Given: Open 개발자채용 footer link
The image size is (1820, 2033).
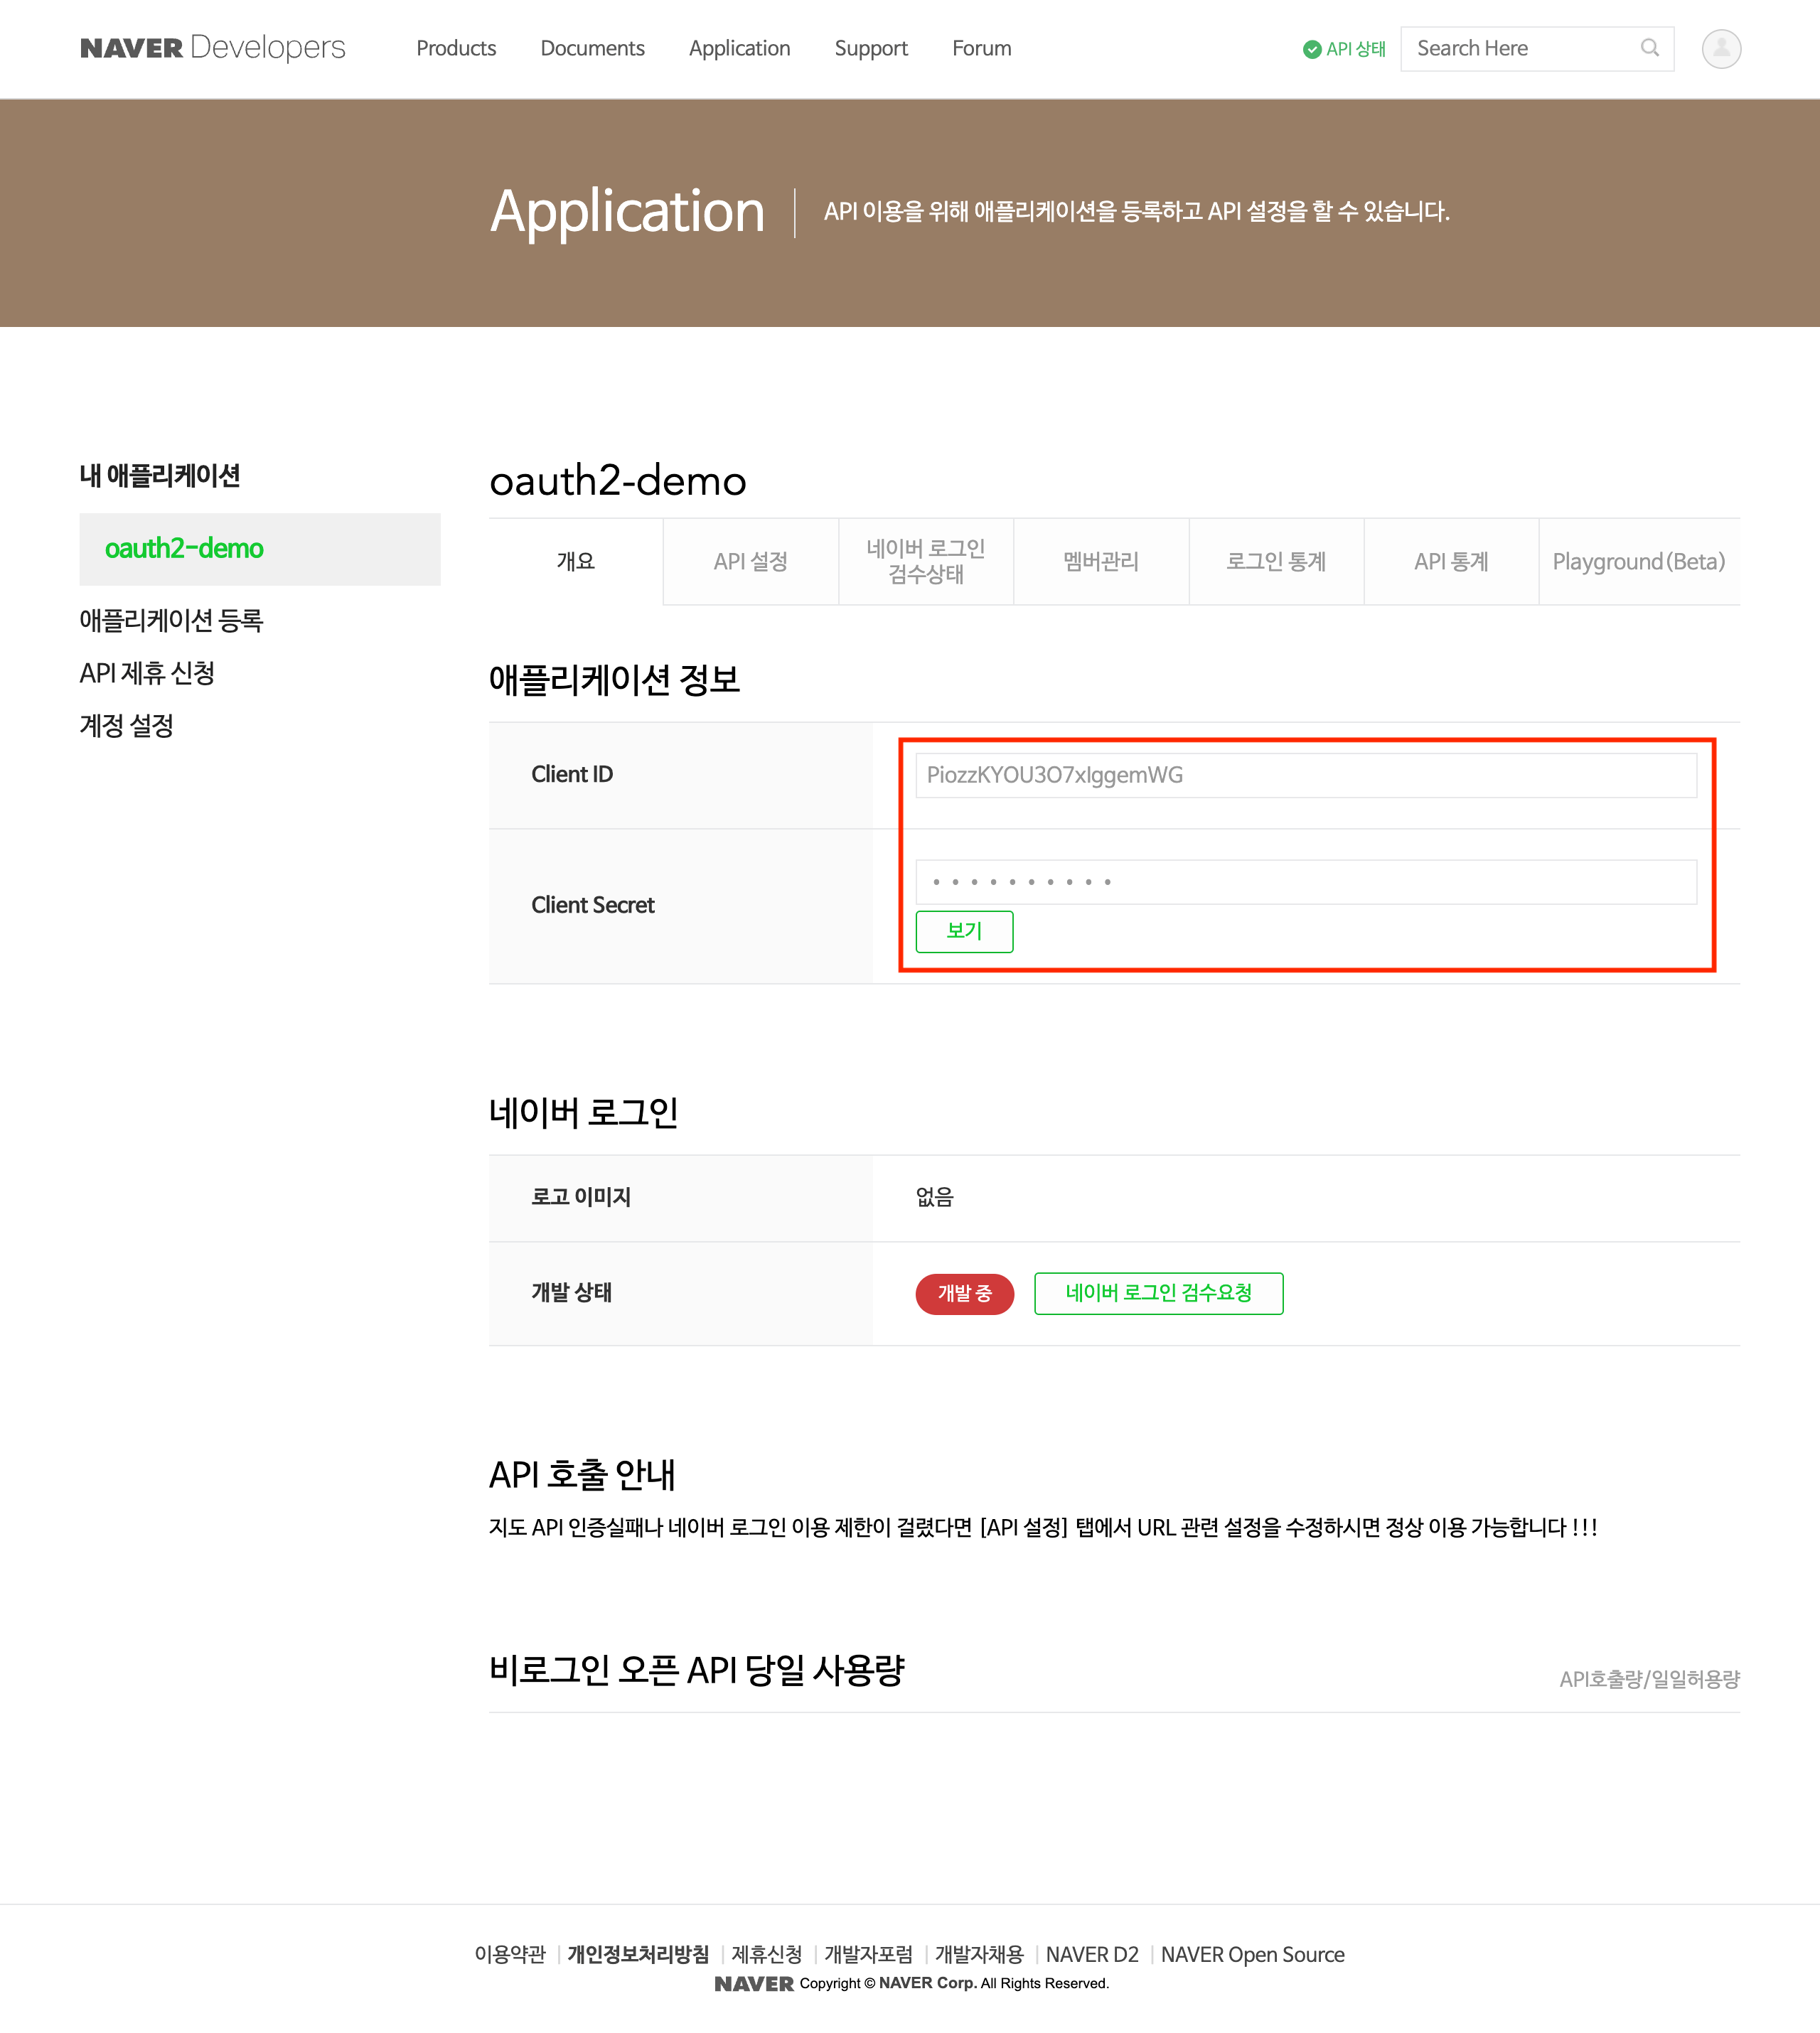Looking at the screenshot, I should tap(979, 1954).
